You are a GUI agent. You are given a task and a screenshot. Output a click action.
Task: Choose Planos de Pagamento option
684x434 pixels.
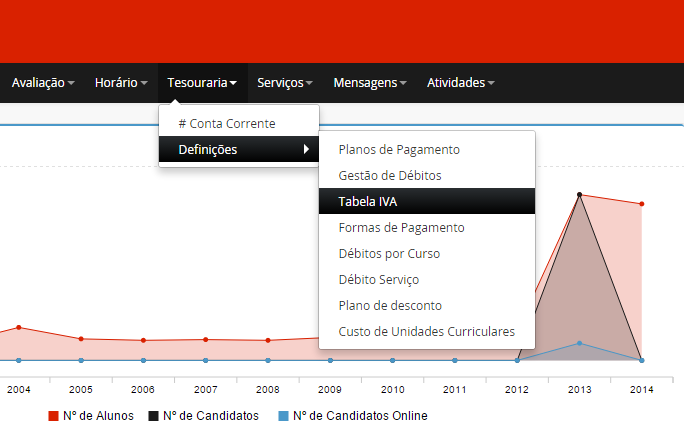point(399,150)
